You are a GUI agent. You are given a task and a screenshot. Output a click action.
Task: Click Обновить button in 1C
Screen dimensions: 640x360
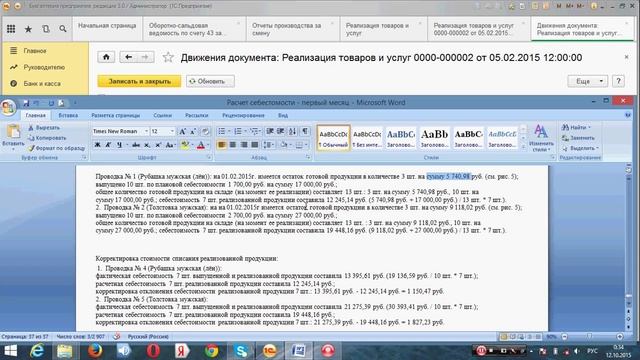point(210,81)
